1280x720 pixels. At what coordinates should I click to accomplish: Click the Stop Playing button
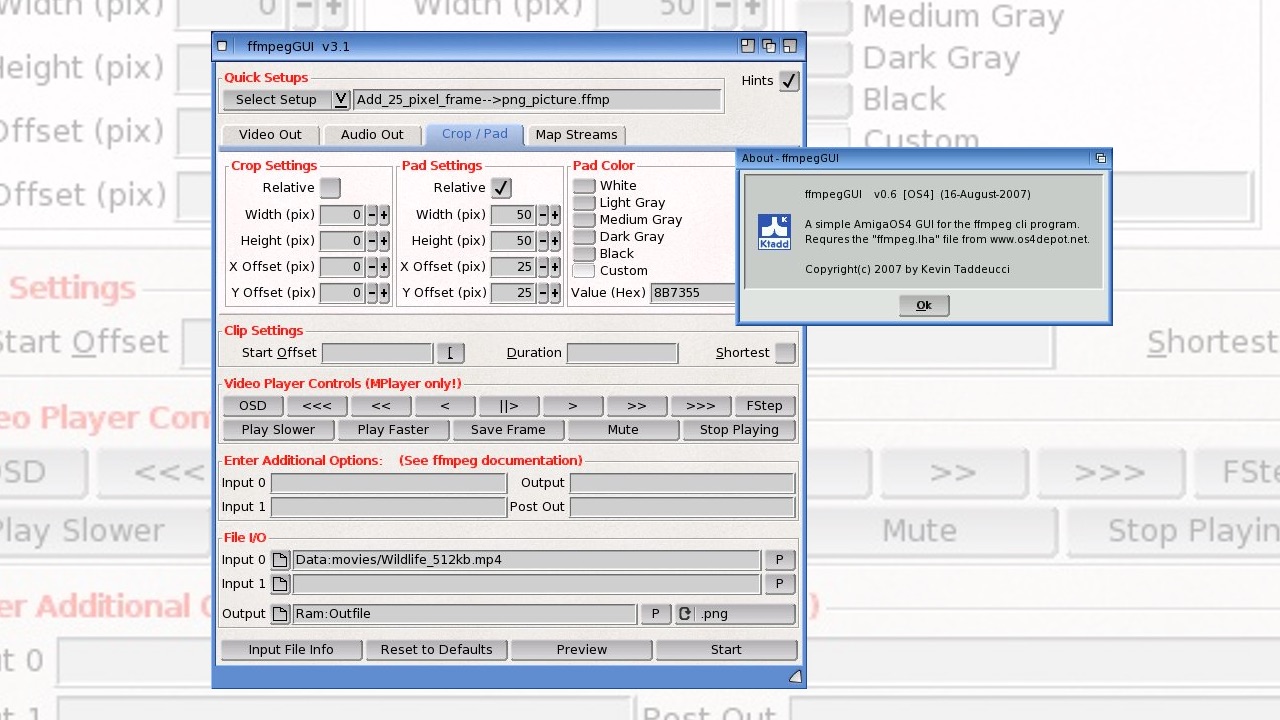click(739, 430)
